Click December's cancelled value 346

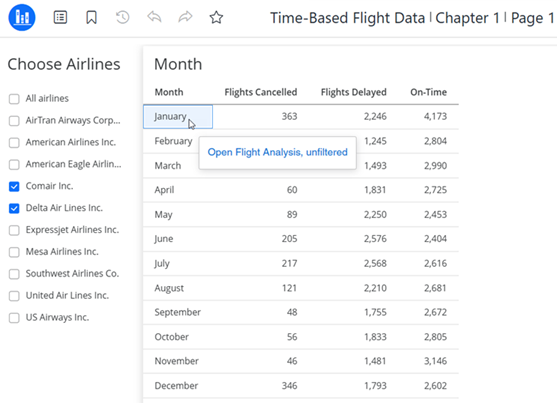(x=290, y=386)
